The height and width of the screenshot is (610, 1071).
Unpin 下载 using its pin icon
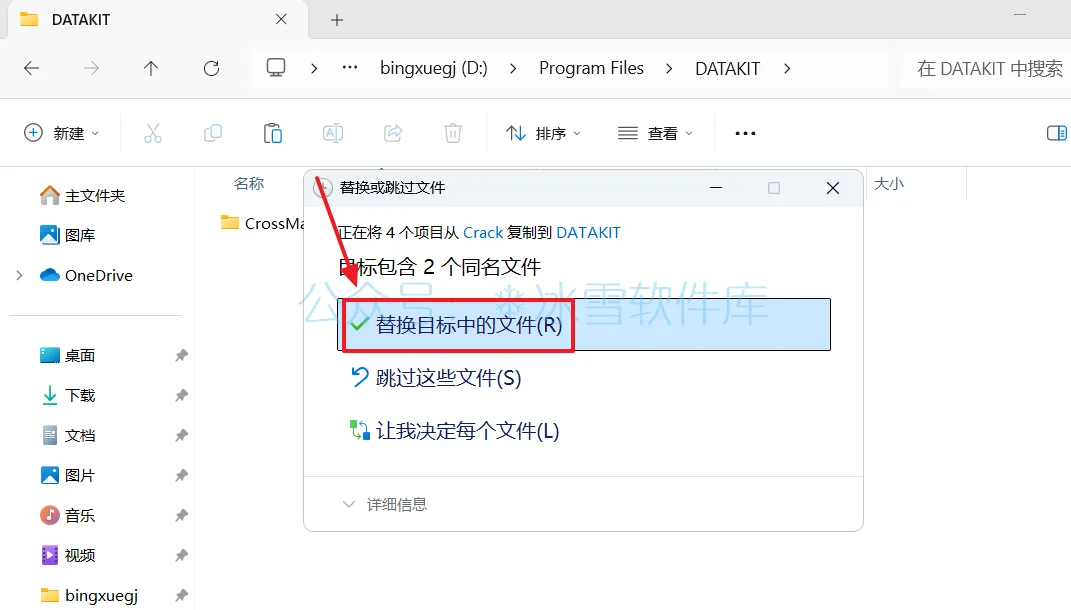181,395
